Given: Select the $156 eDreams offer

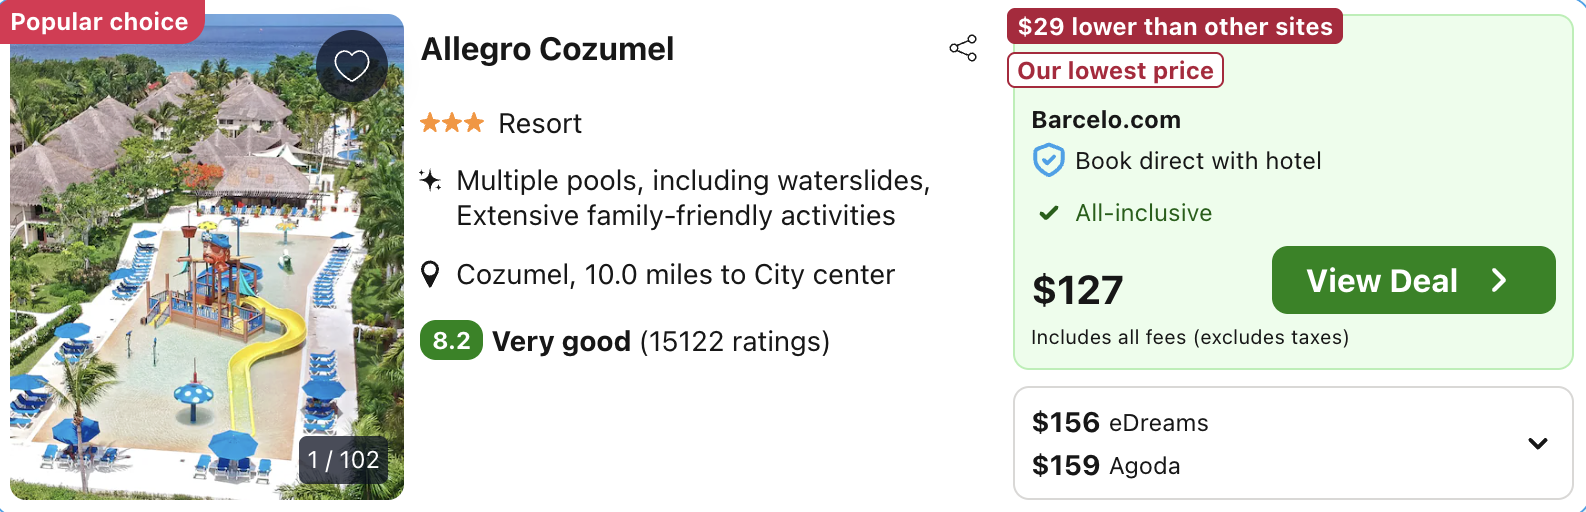Looking at the screenshot, I should click(1120, 422).
